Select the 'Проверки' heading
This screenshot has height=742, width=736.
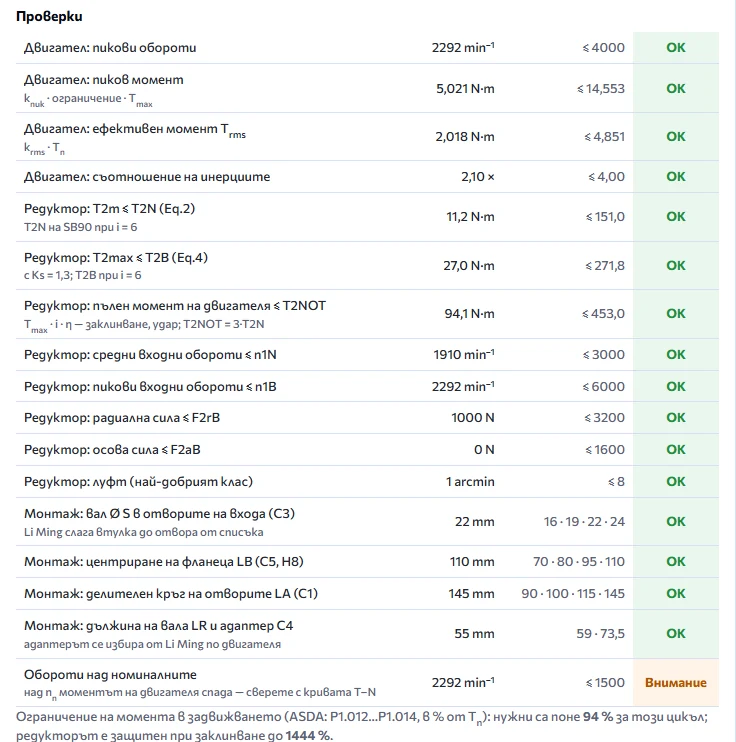[49, 16]
